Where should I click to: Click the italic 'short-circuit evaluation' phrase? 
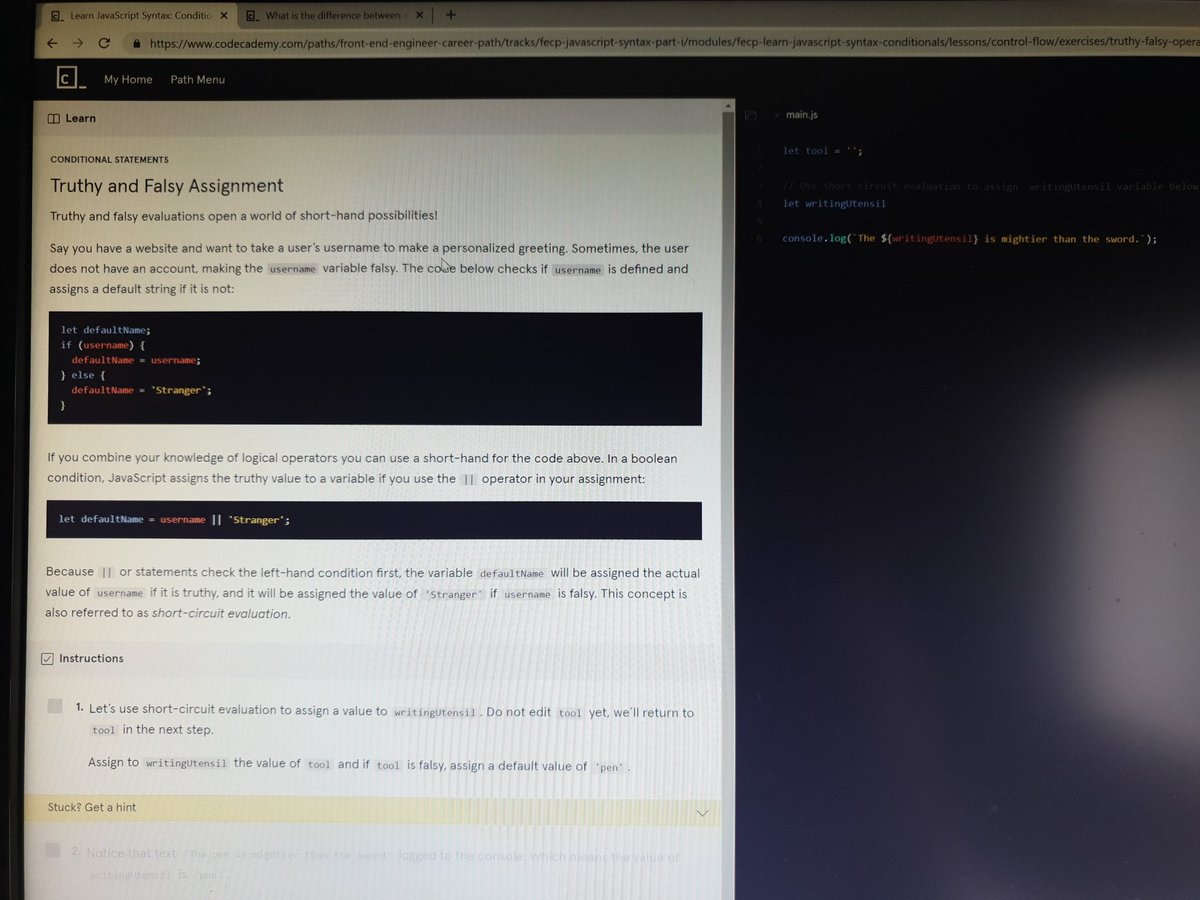[221, 614]
